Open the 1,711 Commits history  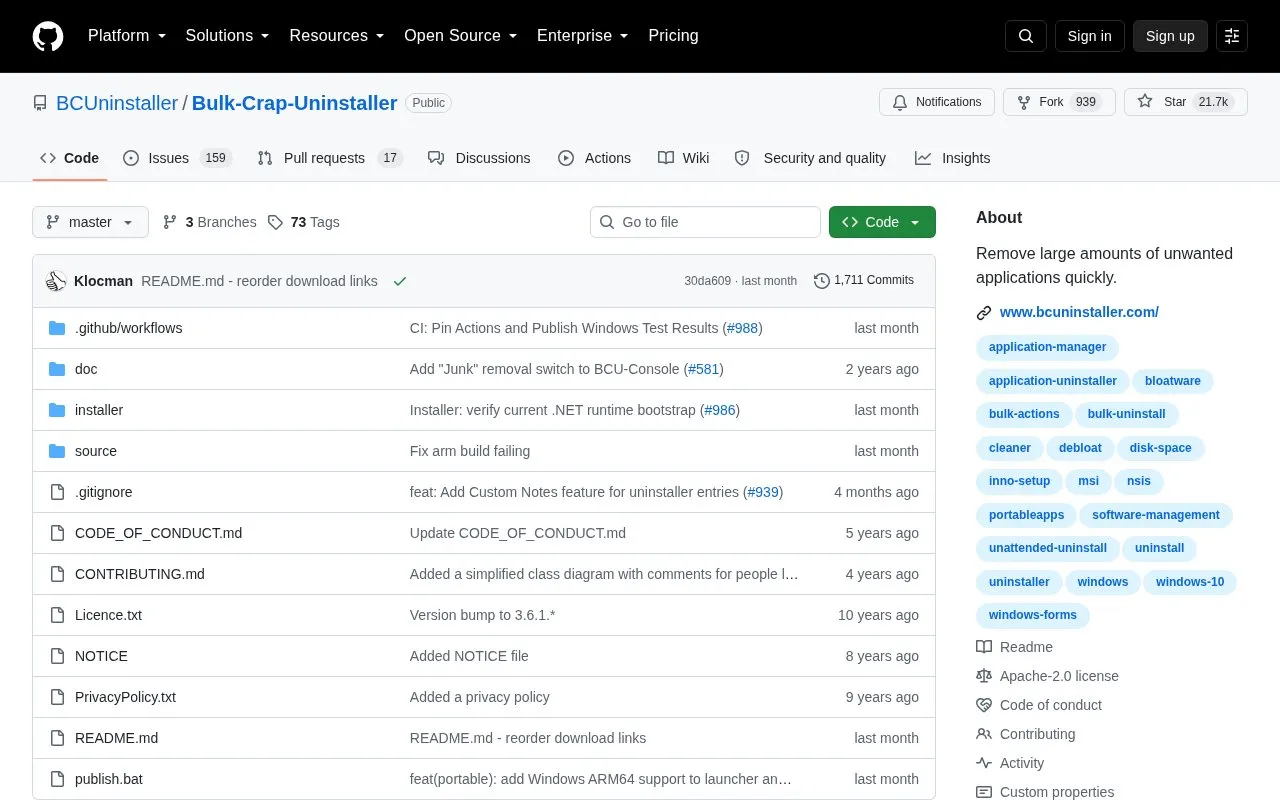click(x=864, y=281)
